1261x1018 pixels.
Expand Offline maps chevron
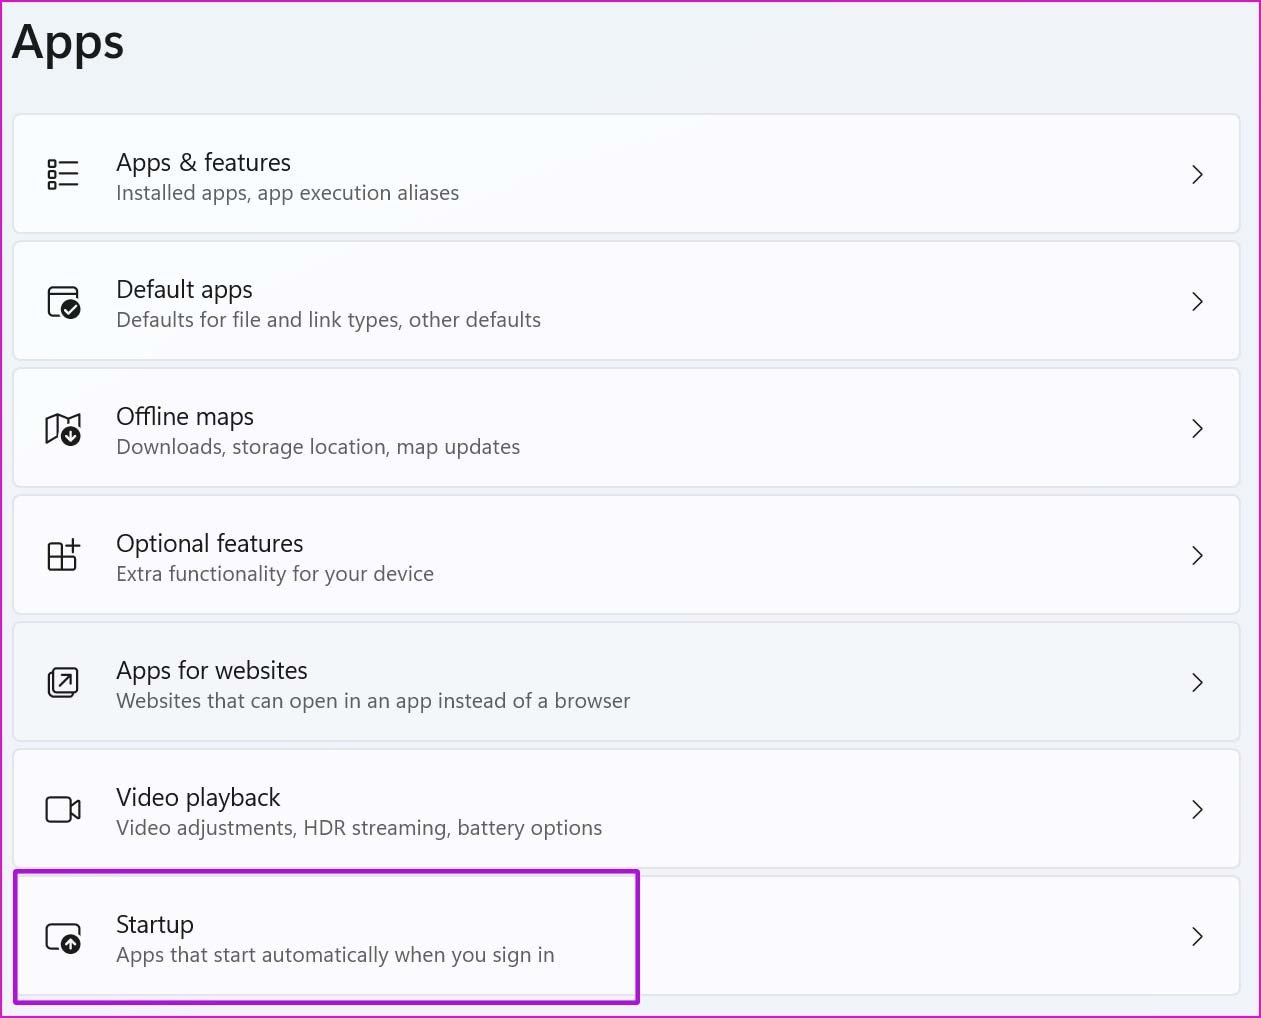tap(1197, 428)
